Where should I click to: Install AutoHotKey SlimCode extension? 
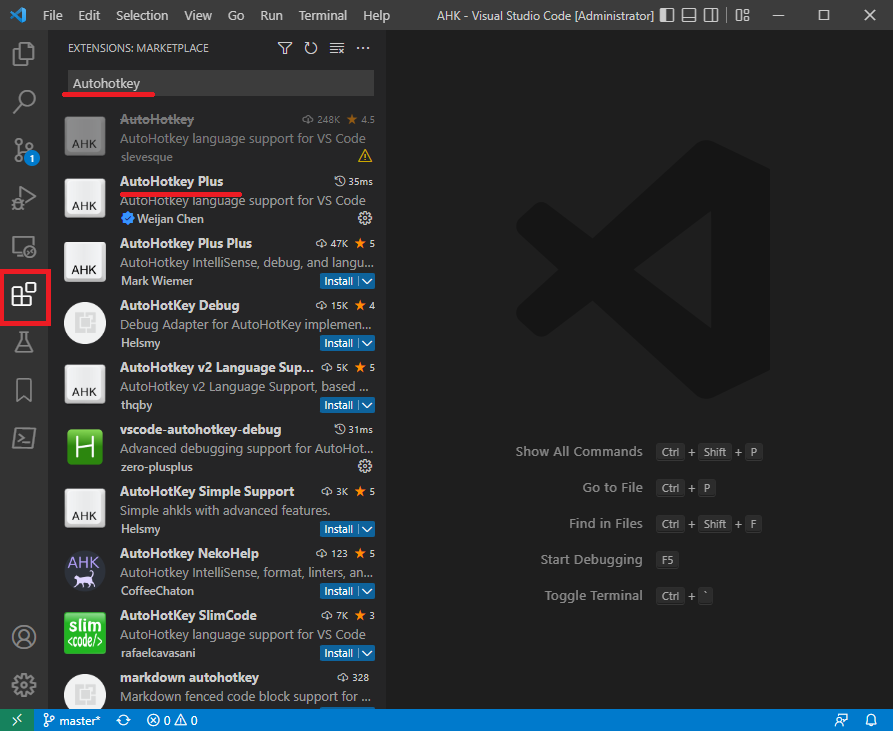click(x=339, y=654)
